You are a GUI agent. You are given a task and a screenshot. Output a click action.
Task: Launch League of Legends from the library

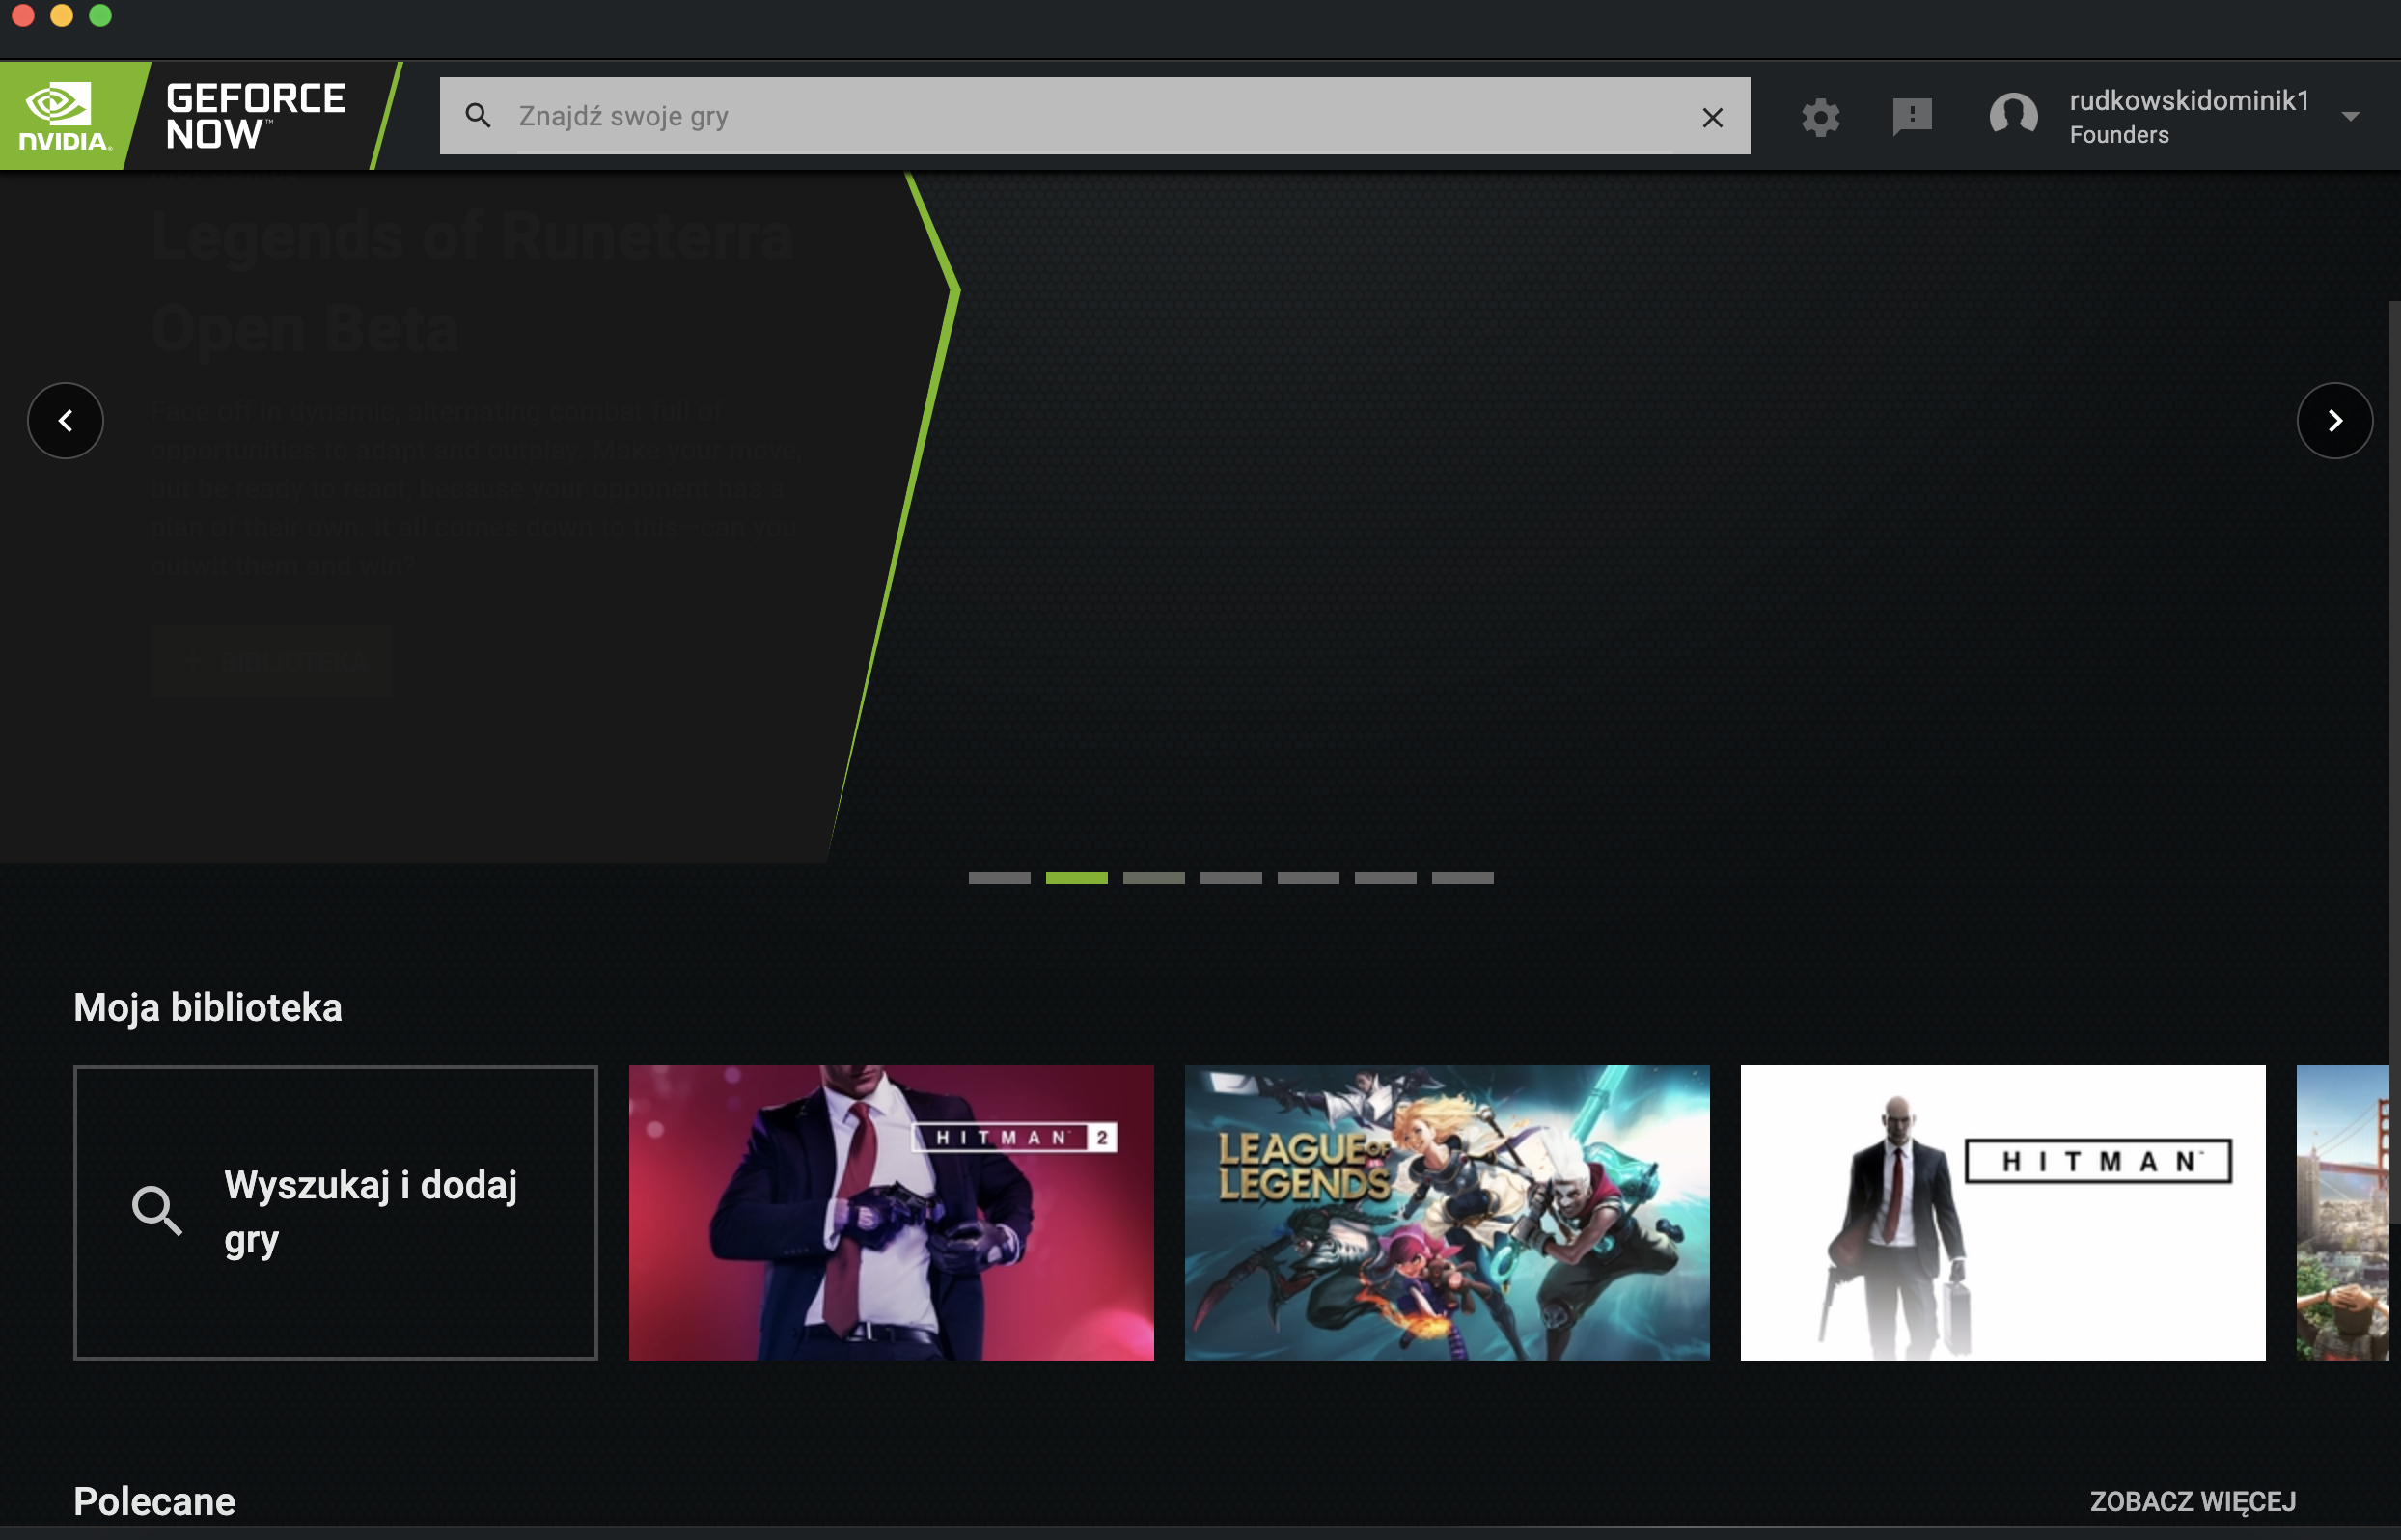coord(1446,1212)
